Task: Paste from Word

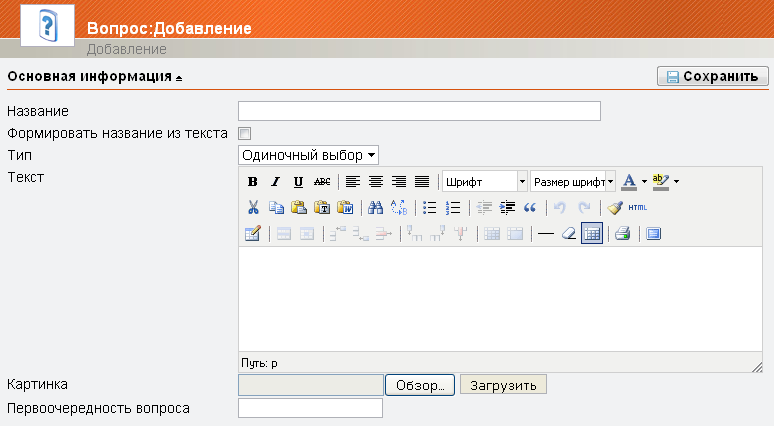Action: coord(346,207)
